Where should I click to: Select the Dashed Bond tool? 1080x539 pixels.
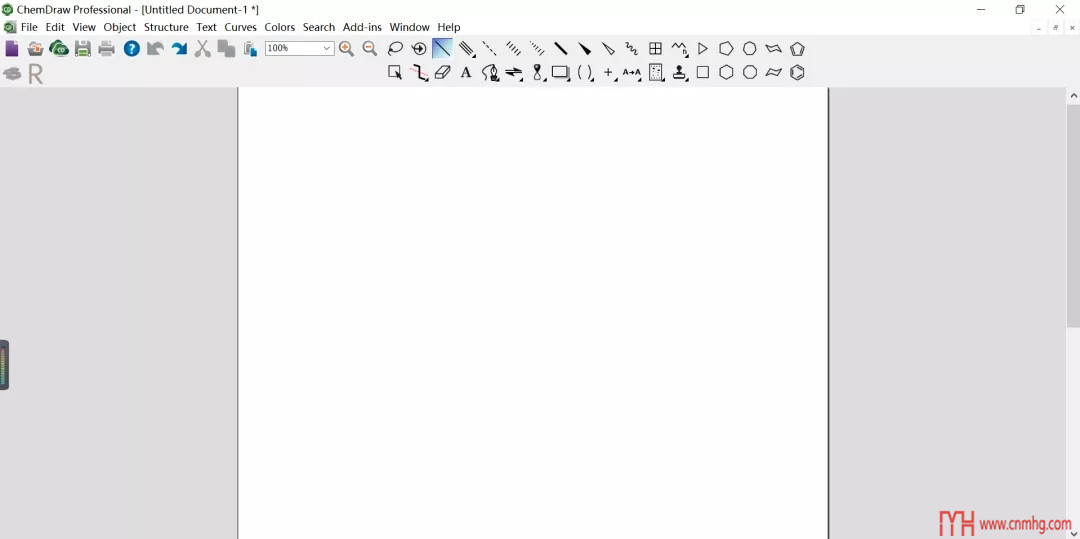coord(489,48)
